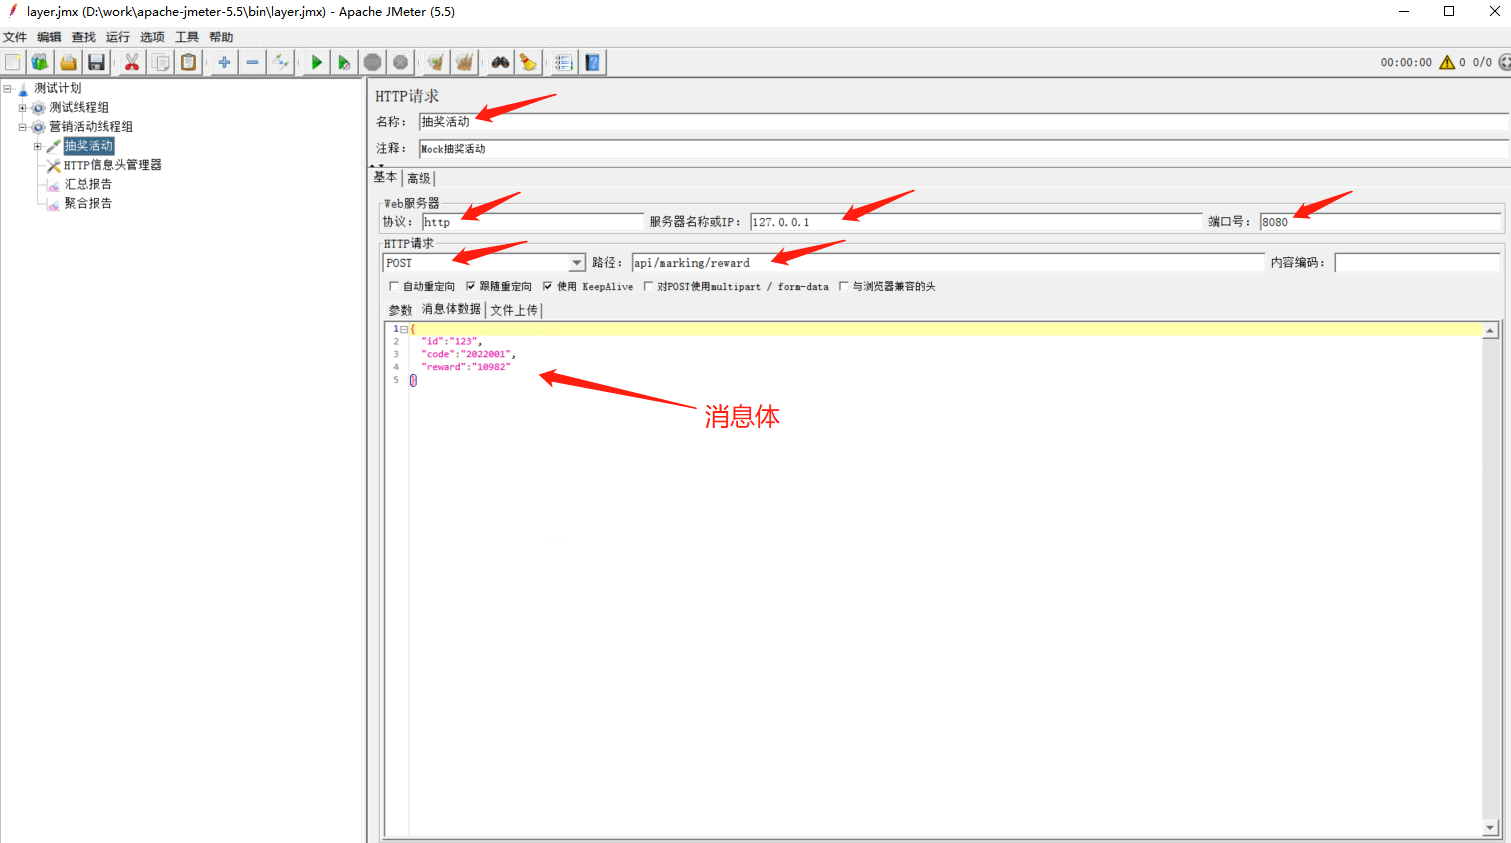
Task: Select the 消息体数据 tab
Action: tap(451, 309)
